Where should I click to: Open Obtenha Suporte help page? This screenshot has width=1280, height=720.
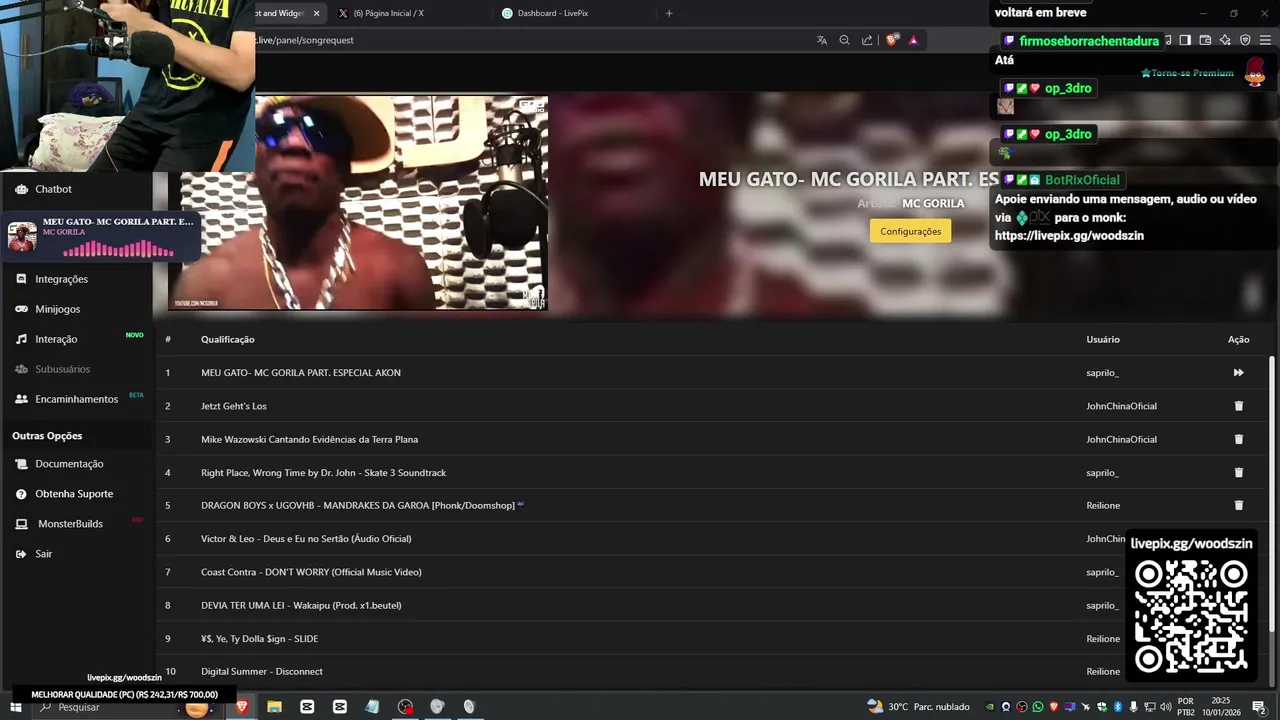pos(74,494)
